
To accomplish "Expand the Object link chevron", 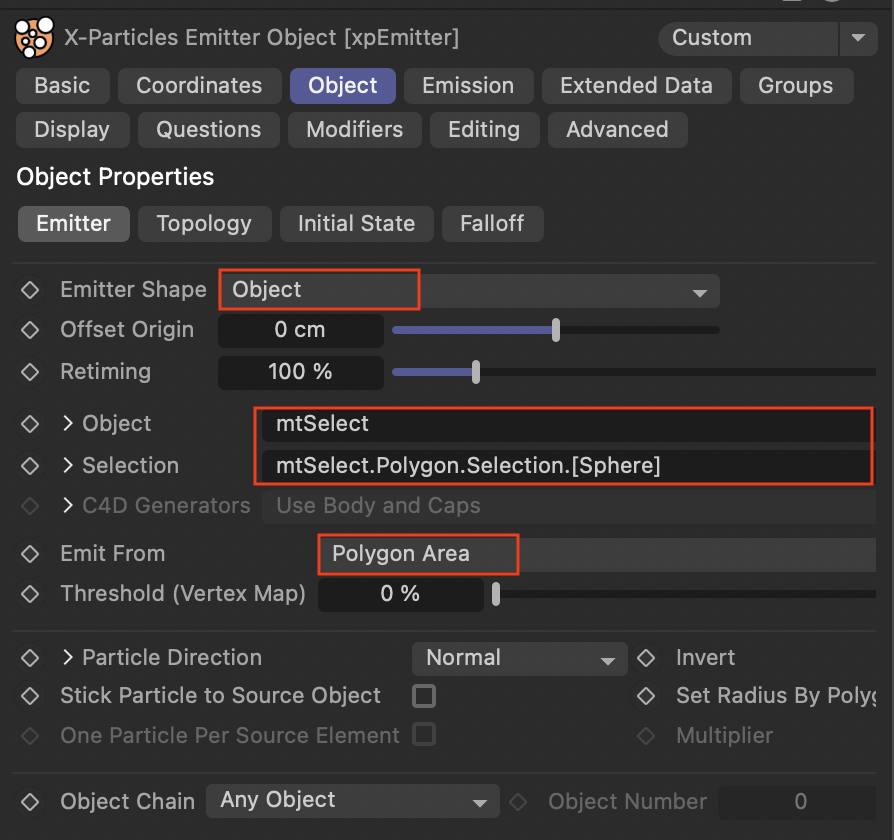I will coord(68,423).
